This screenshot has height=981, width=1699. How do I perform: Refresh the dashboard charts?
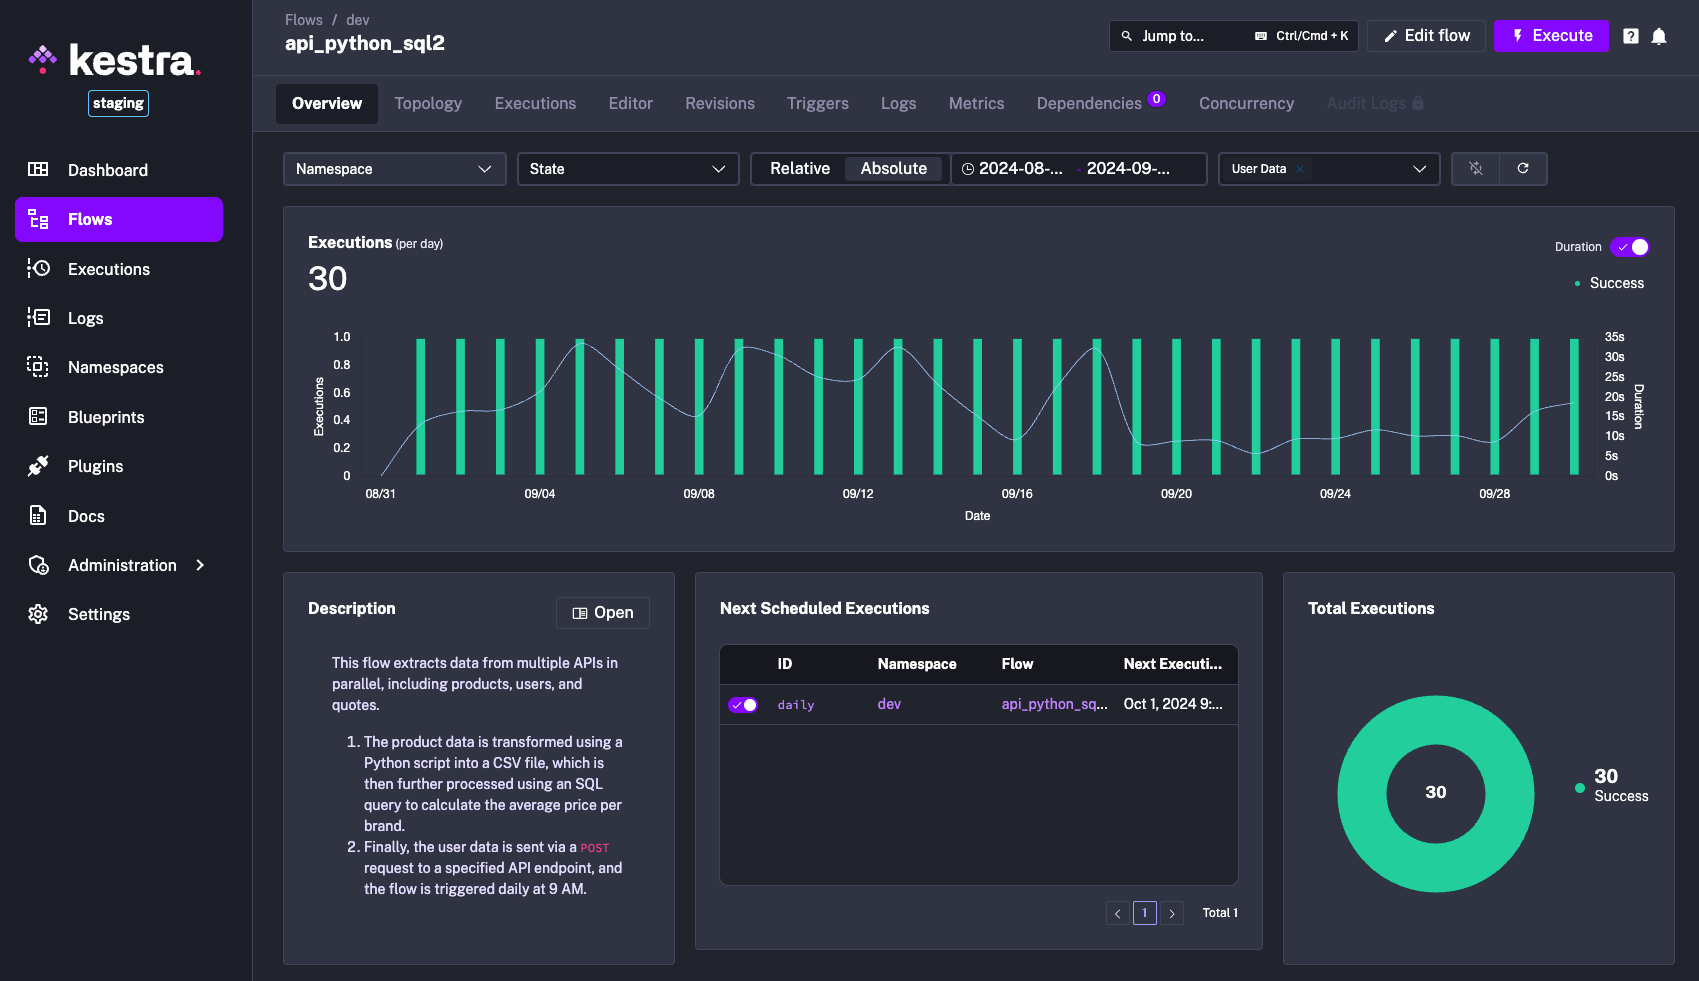(x=1523, y=169)
